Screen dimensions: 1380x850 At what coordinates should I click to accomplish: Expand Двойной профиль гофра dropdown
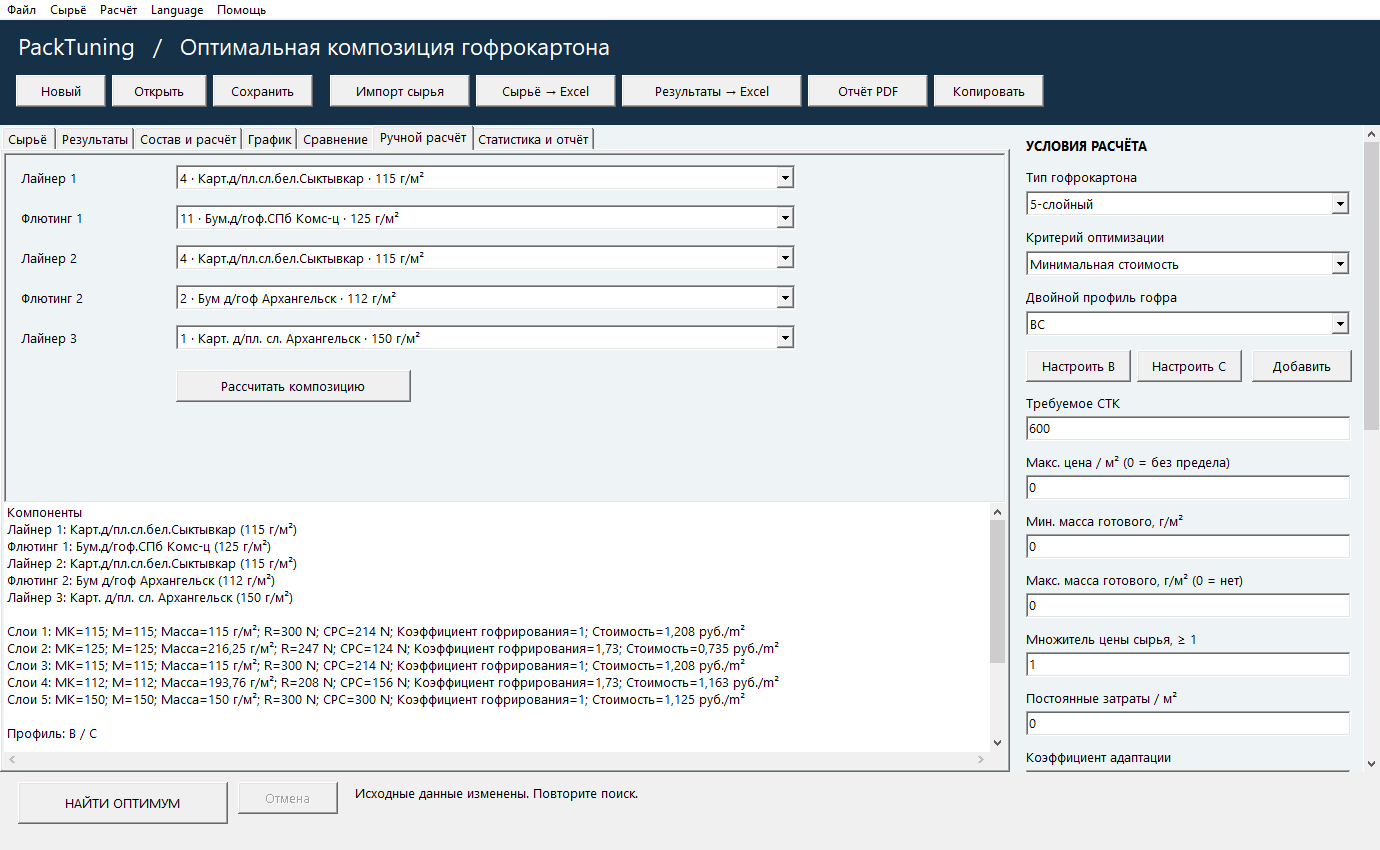1187,324
